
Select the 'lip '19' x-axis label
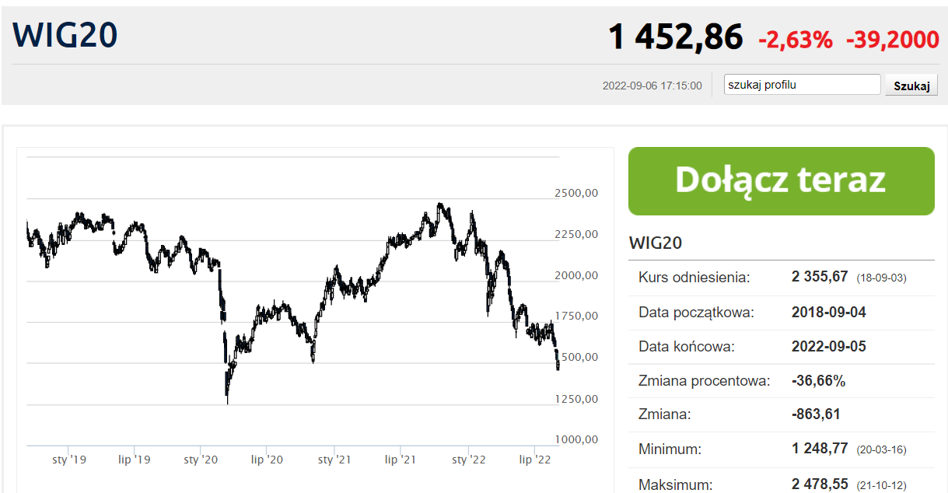click(134, 460)
